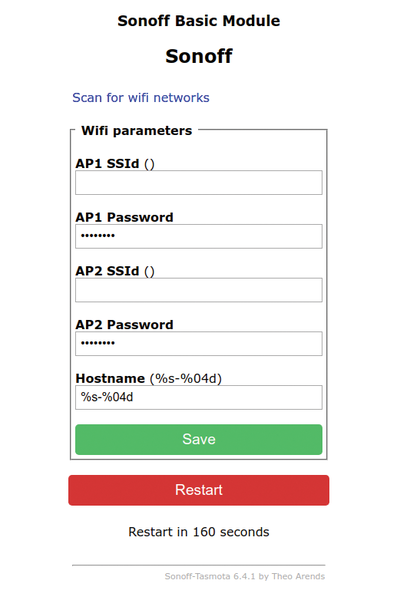Click the Wifi parameters group legend
Image resolution: width=410 pixels, height=600 pixels.
pyautogui.click(x=137, y=131)
